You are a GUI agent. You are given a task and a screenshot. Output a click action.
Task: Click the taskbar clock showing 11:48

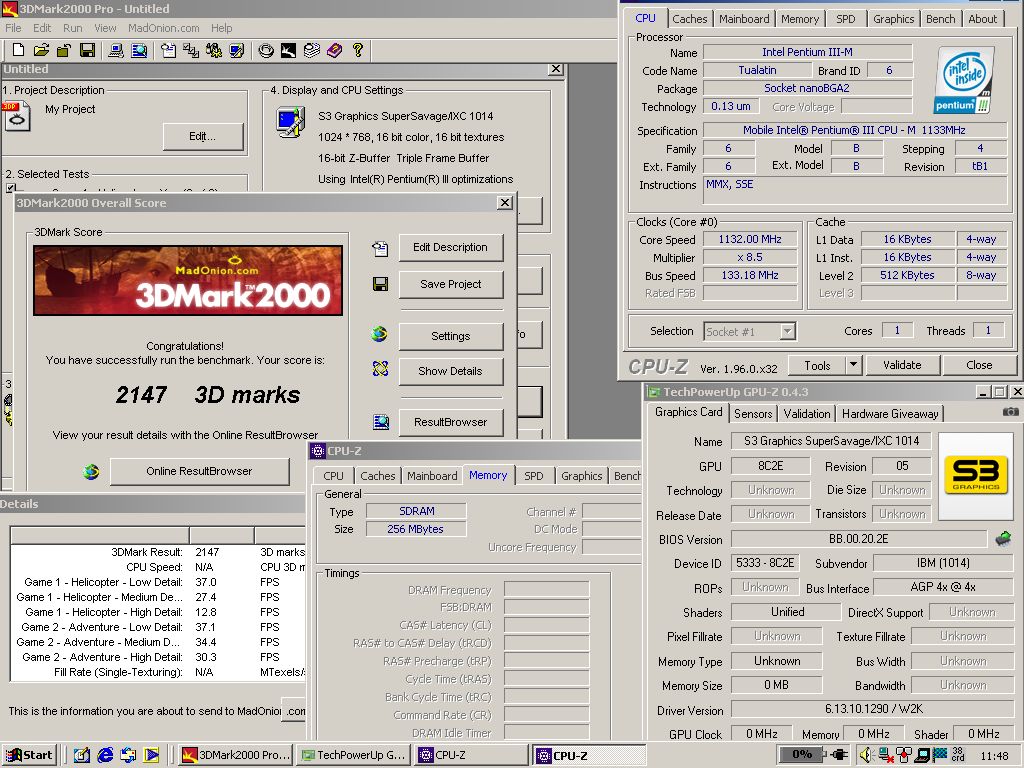click(x=994, y=756)
